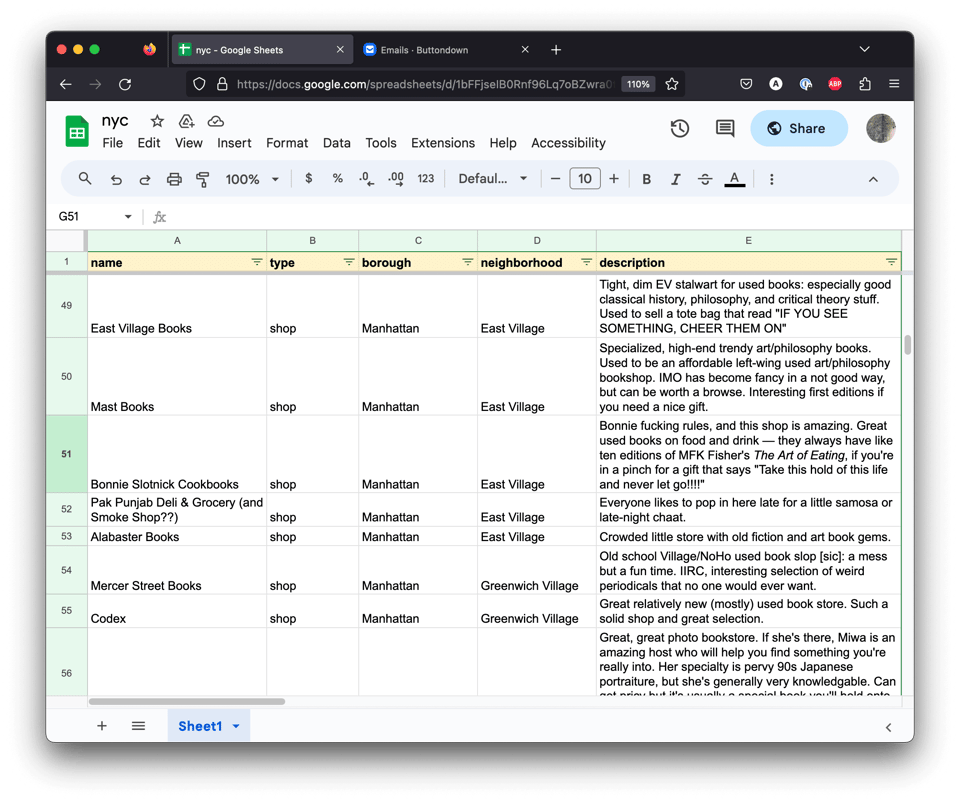Toggle italic formatting
The width and height of the screenshot is (960, 803).
(675, 178)
